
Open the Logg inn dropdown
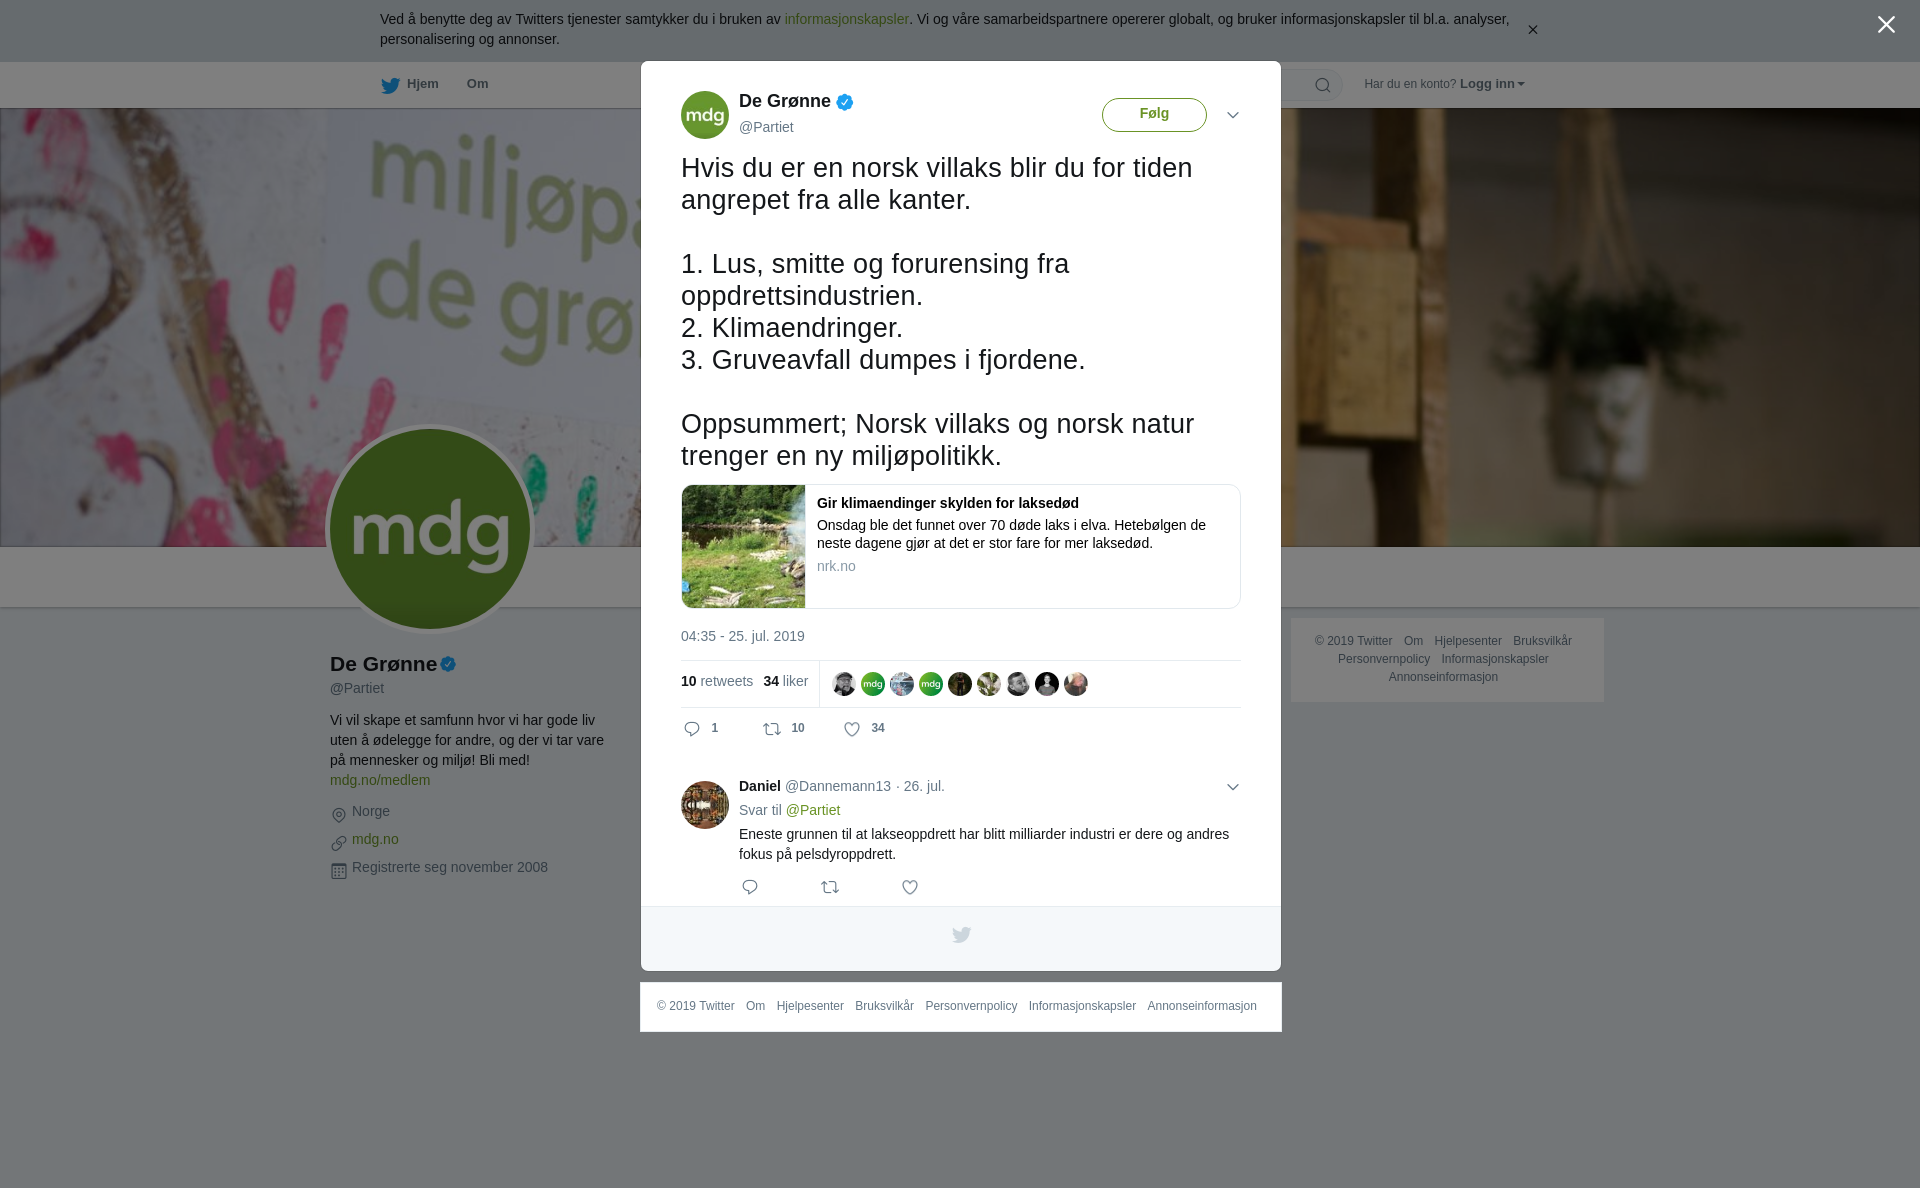(x=1492, y=84)
